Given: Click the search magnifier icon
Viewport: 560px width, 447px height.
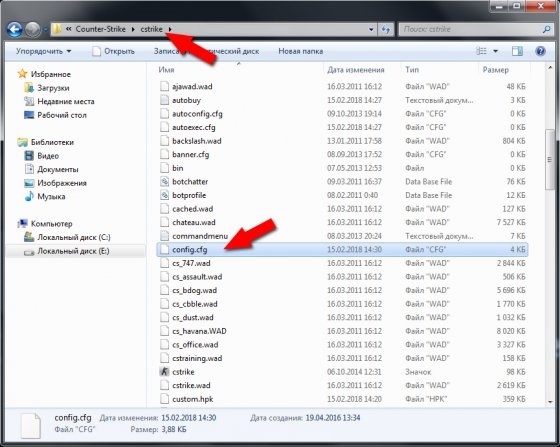Looking at the screenshot, I should pyautogui.click(x=546, y=29).
